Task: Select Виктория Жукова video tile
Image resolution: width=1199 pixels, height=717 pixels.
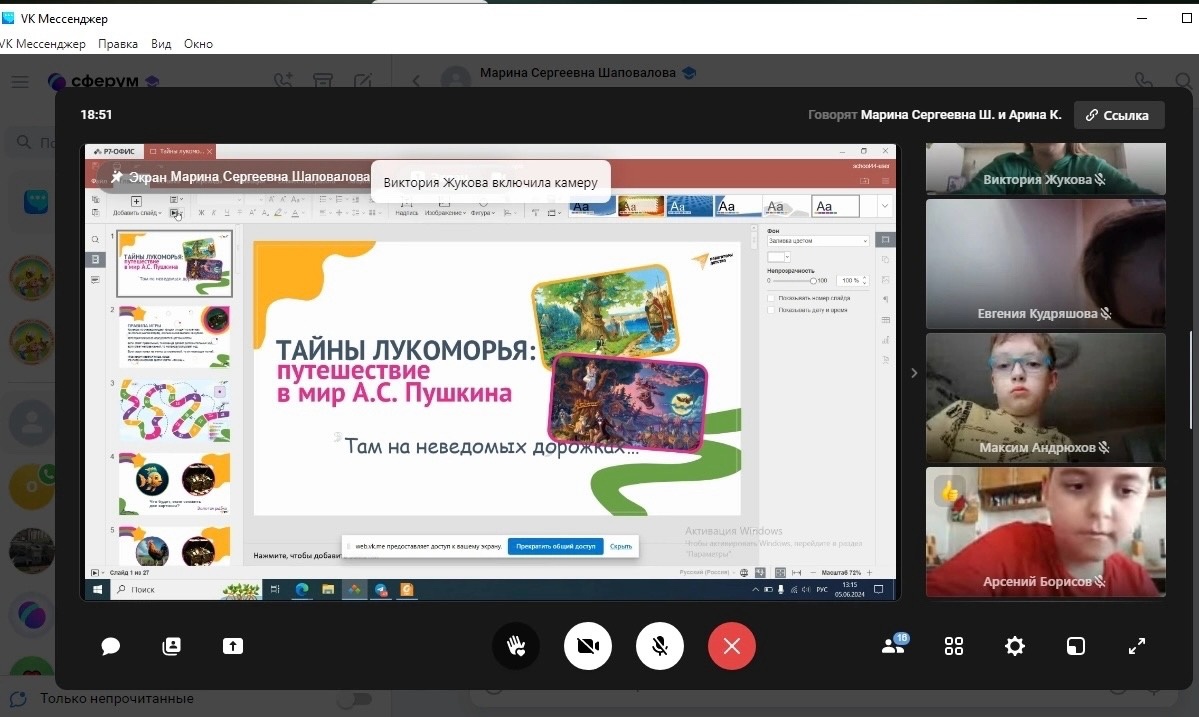Action: click(x=1045, y=169)
